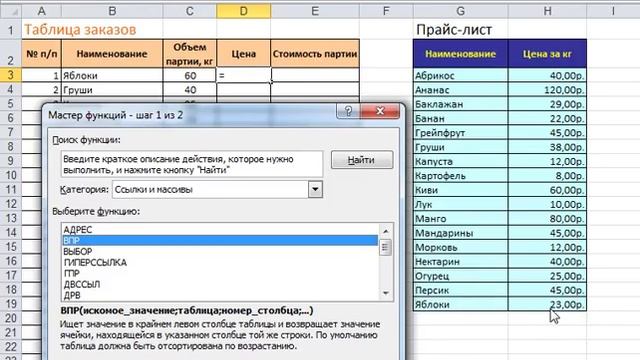Click the volume cell with 40
This screenshot has height=360, width=640.
pos(190,90)
